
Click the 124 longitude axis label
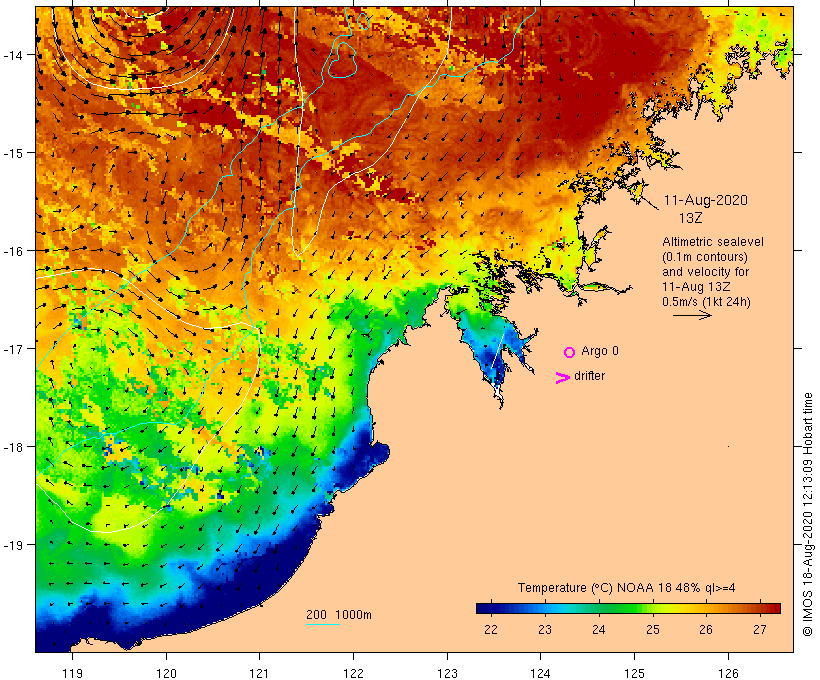click(x=541, y=673)
